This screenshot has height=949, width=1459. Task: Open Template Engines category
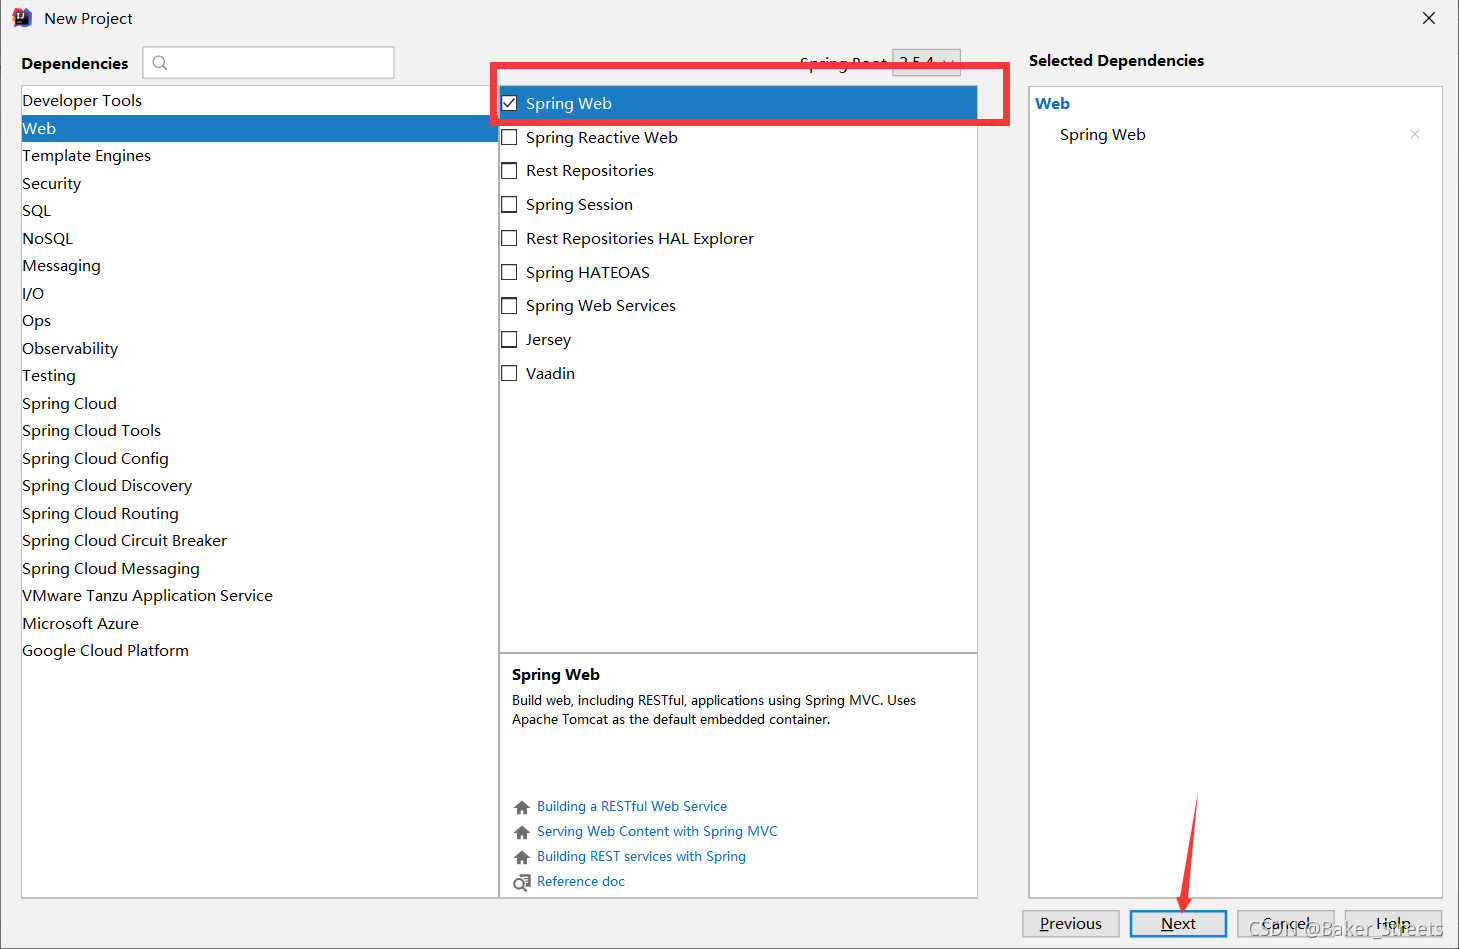(260, 155)
